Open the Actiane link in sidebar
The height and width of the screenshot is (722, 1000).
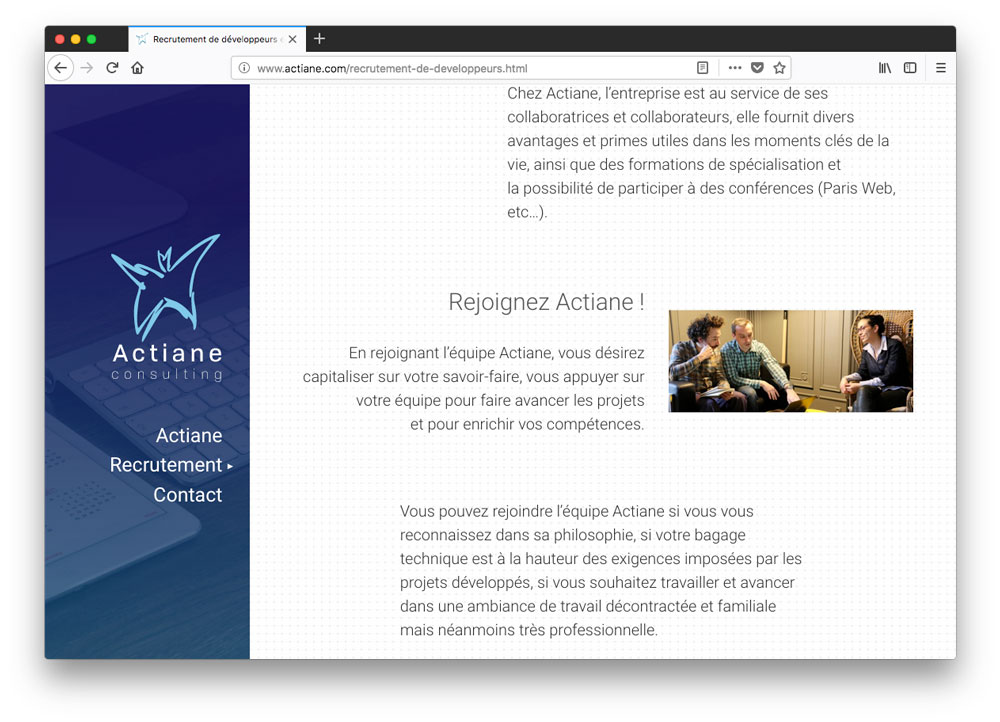189,435
